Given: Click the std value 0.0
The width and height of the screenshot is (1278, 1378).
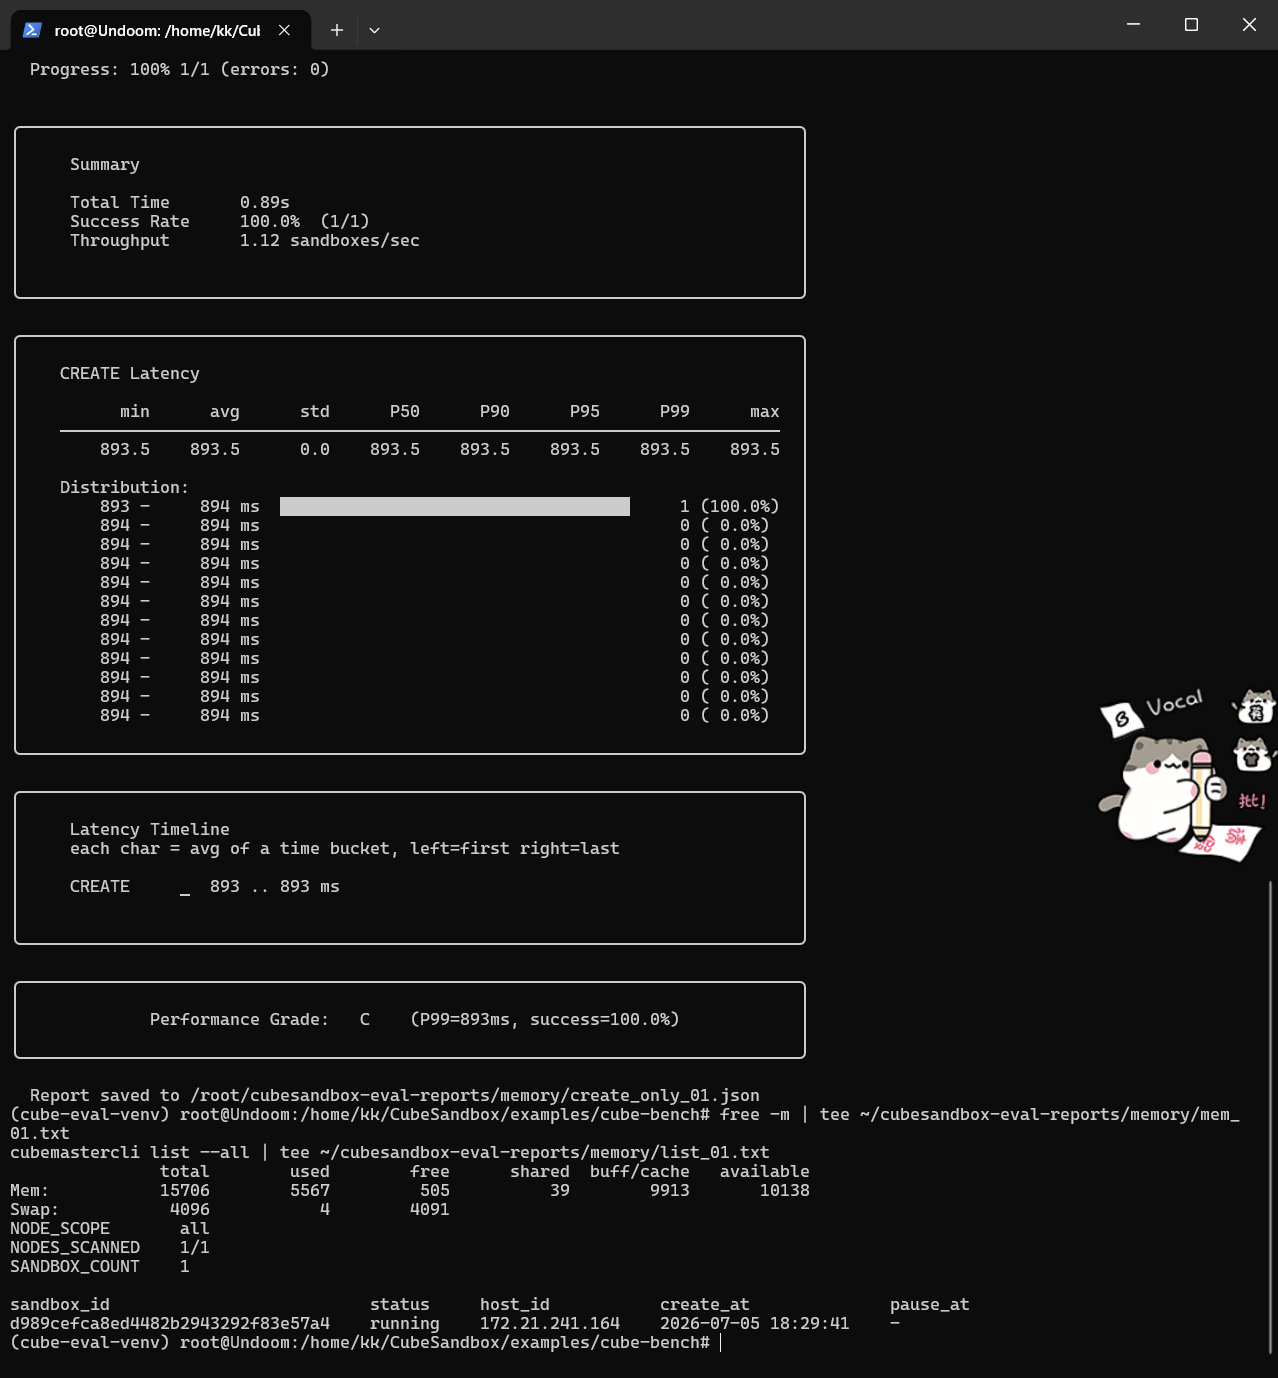Looking at the screenshot, I should [315, 449].
